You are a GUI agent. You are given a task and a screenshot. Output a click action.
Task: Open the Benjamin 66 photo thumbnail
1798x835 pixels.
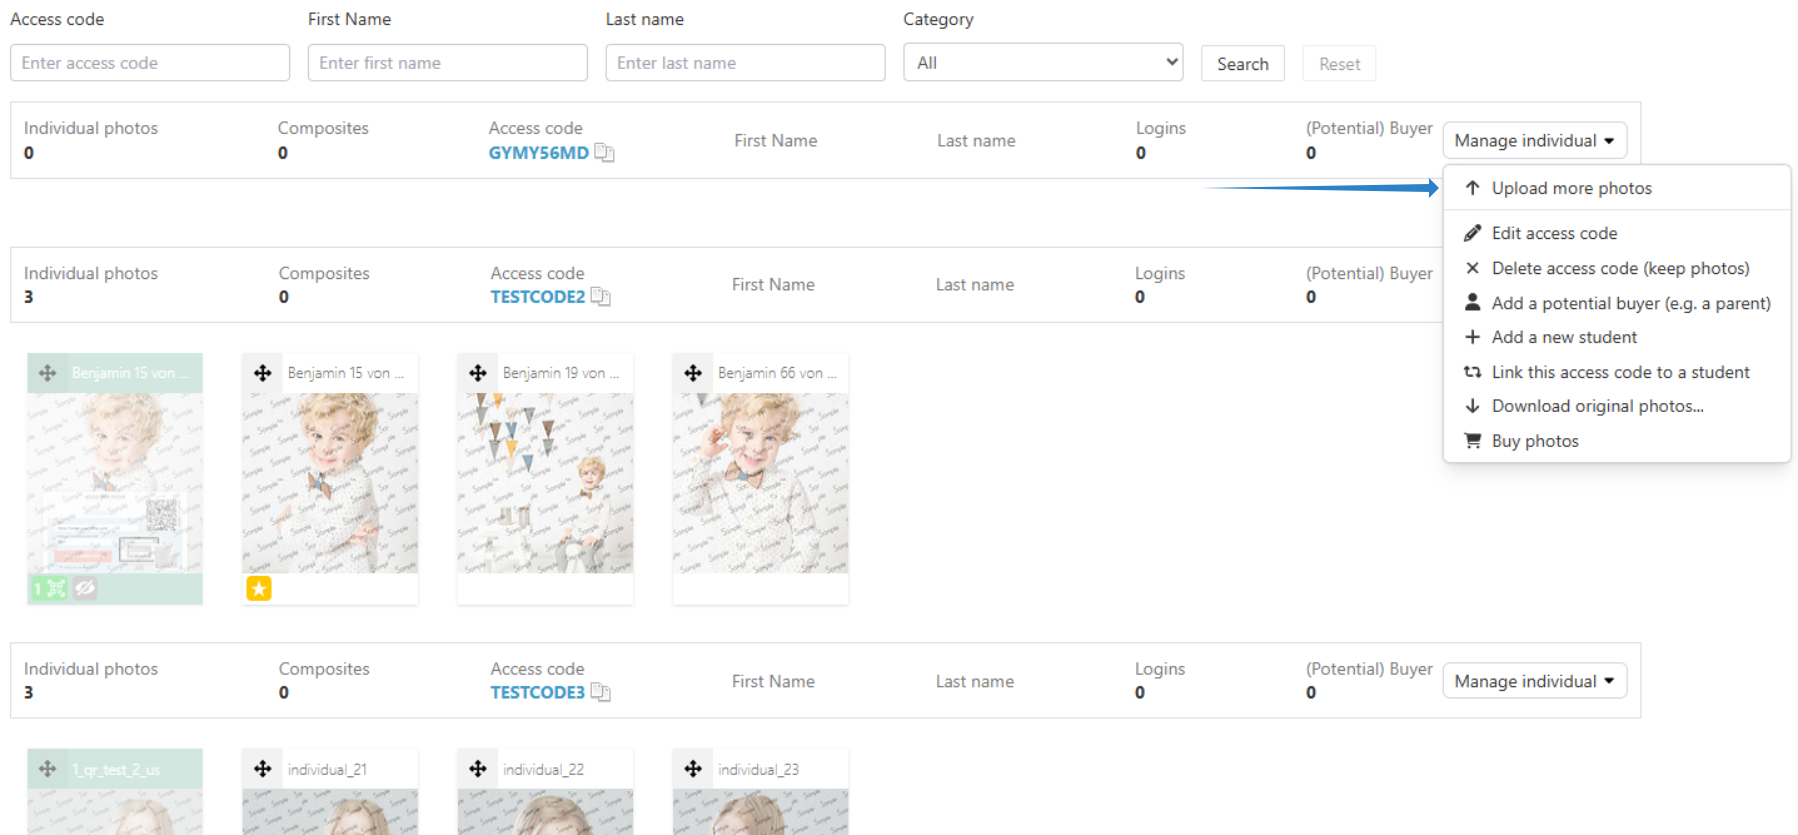tap(760, 482)
